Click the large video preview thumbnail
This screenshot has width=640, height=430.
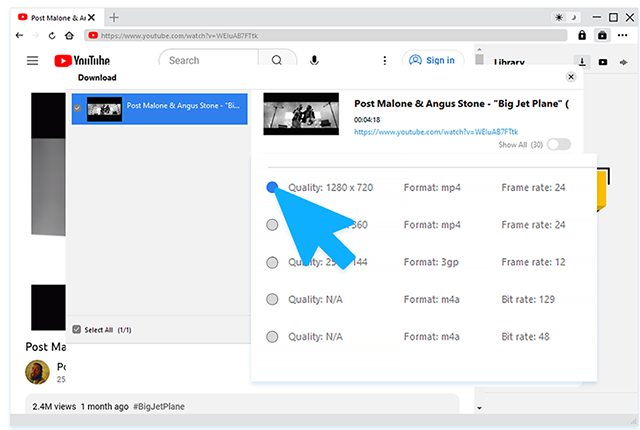[x=301, y=114]
